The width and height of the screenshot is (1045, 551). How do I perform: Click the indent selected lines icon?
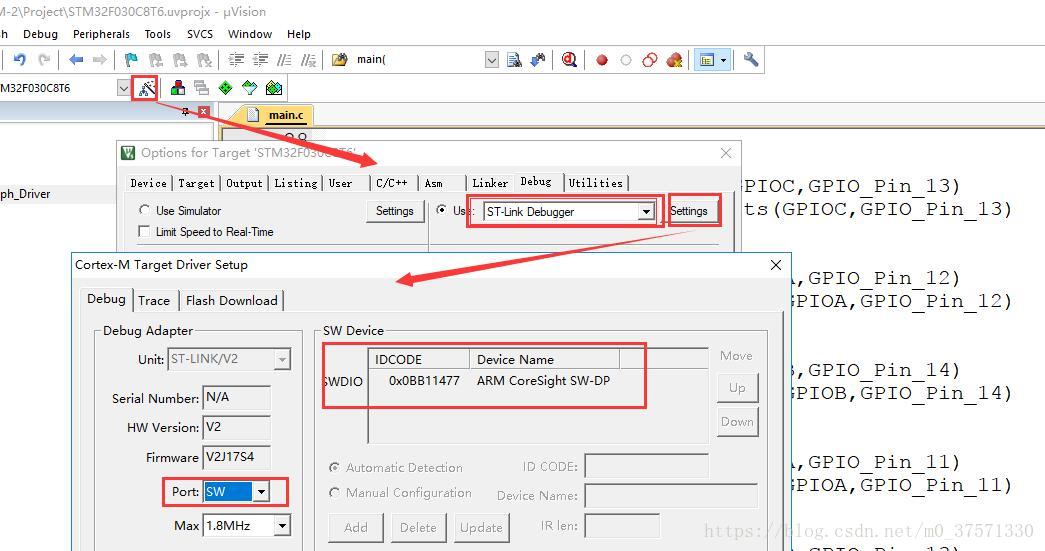(x=236, y=60)
